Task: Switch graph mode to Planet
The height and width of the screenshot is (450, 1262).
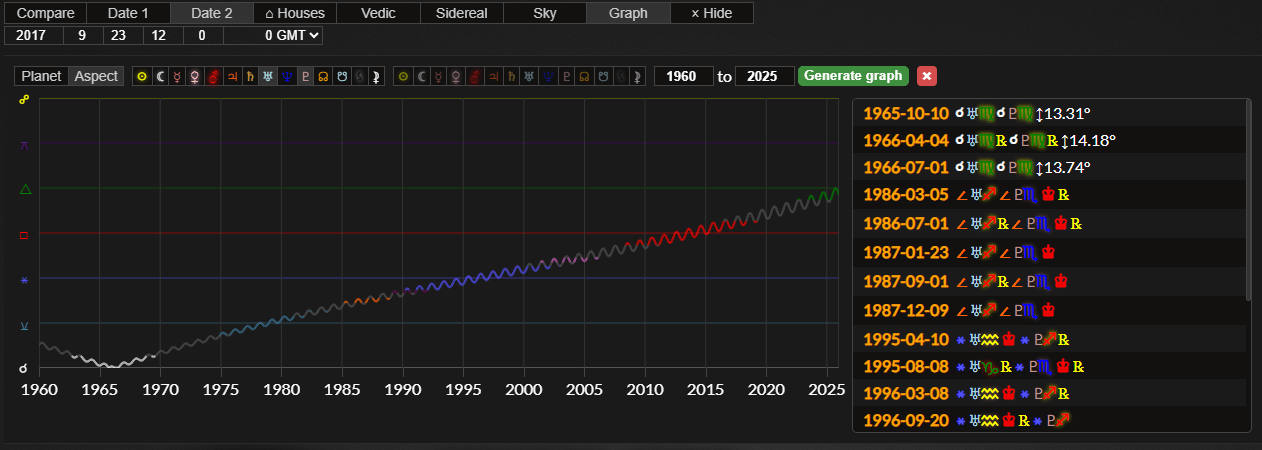Action: [42, 76]
